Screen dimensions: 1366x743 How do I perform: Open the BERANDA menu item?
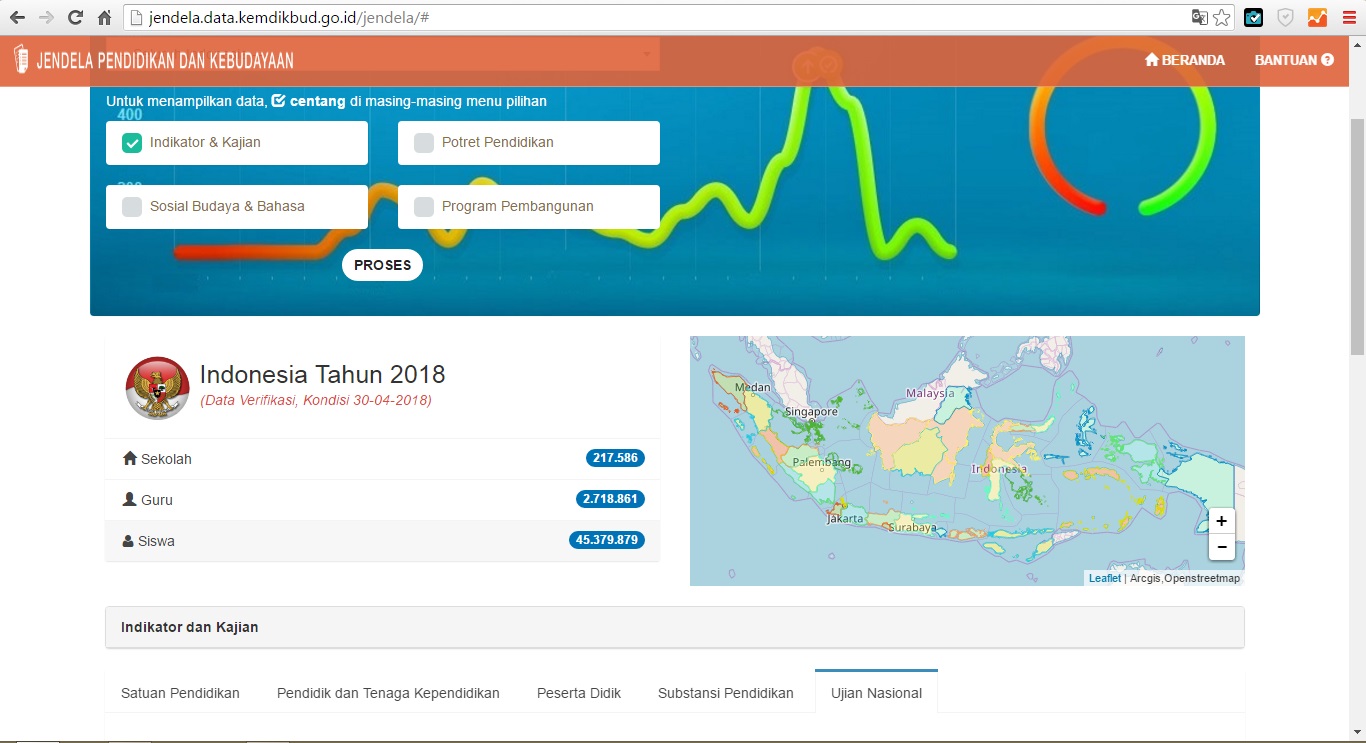(1185, 60)
